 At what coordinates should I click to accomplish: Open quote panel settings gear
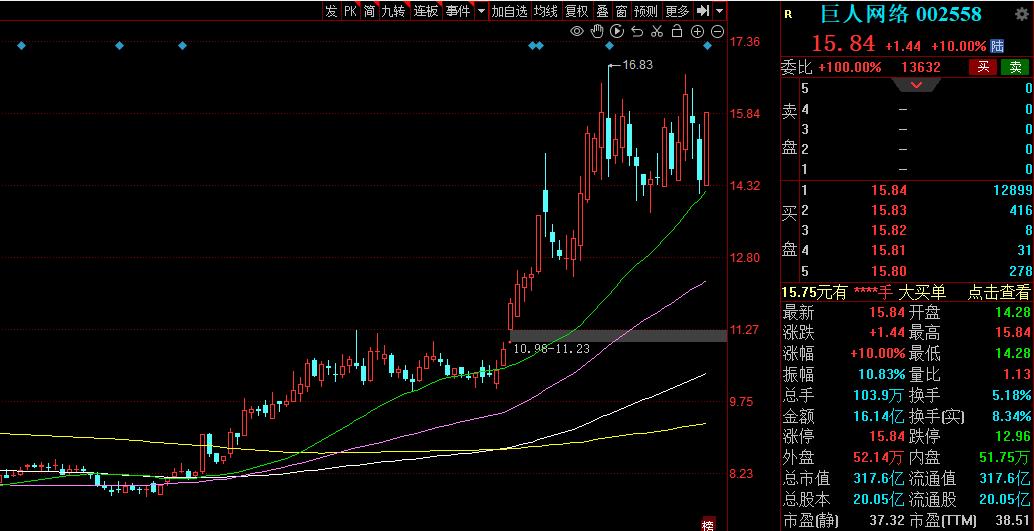coord(1021,13)
